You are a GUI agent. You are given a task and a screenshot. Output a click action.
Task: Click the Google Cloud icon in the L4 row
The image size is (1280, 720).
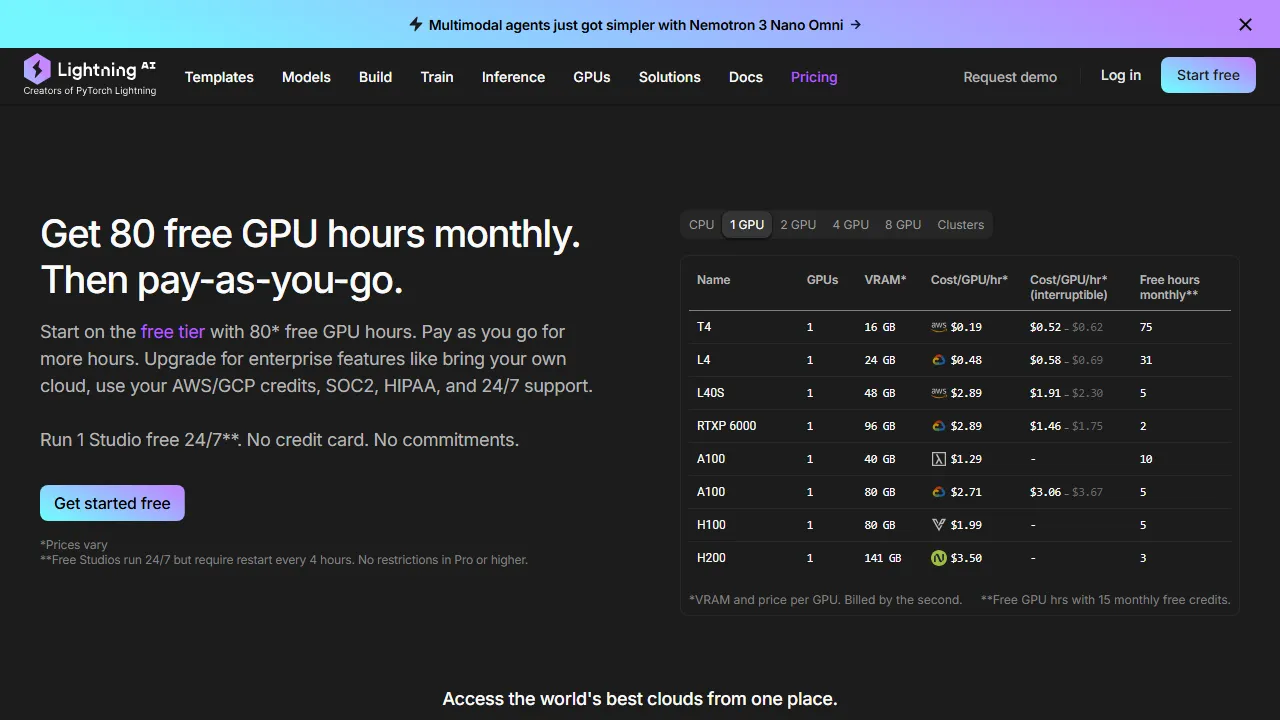click(x=938, y=360)
